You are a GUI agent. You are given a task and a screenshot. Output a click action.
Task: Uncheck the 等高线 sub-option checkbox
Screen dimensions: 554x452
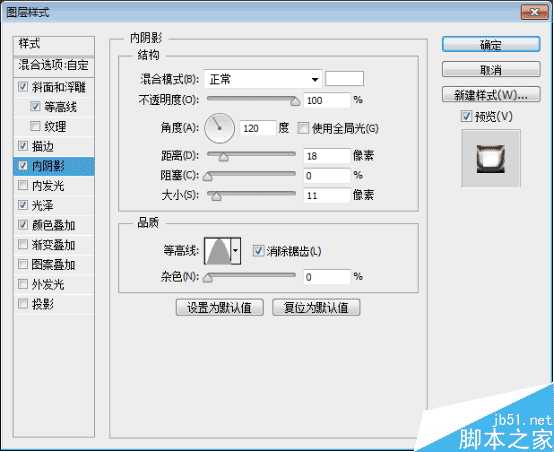pyautogui.click(x=35, y=106)
